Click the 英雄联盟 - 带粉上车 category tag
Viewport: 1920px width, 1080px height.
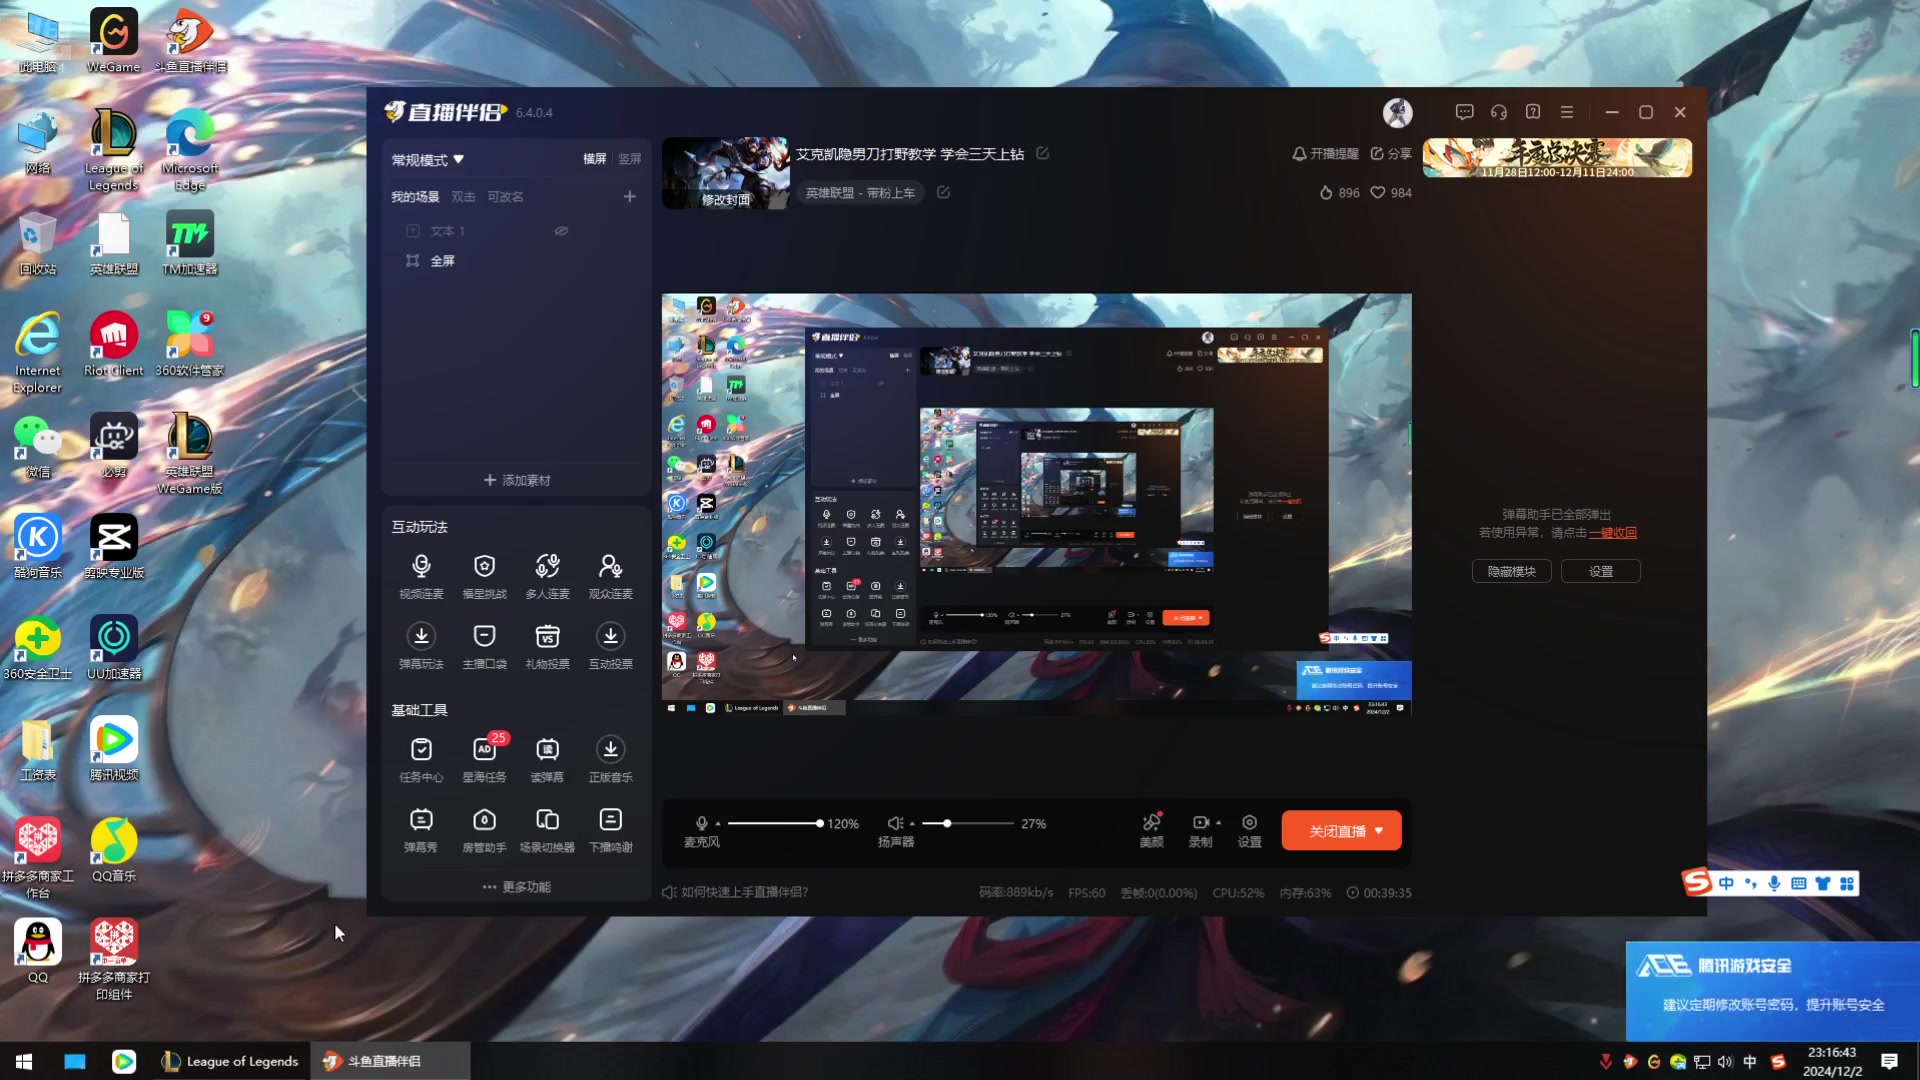(860, 192)
